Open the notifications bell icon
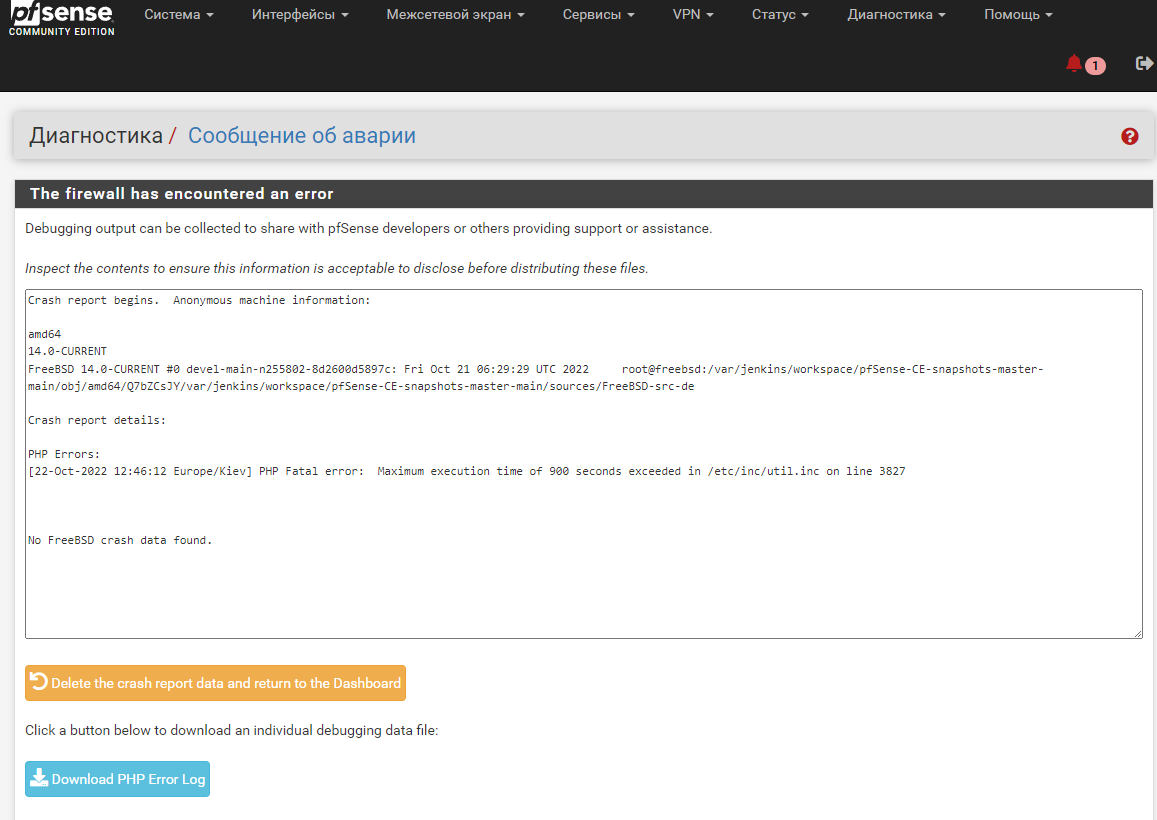This screenshot has height=820, width=1157. click(1074, 64)
